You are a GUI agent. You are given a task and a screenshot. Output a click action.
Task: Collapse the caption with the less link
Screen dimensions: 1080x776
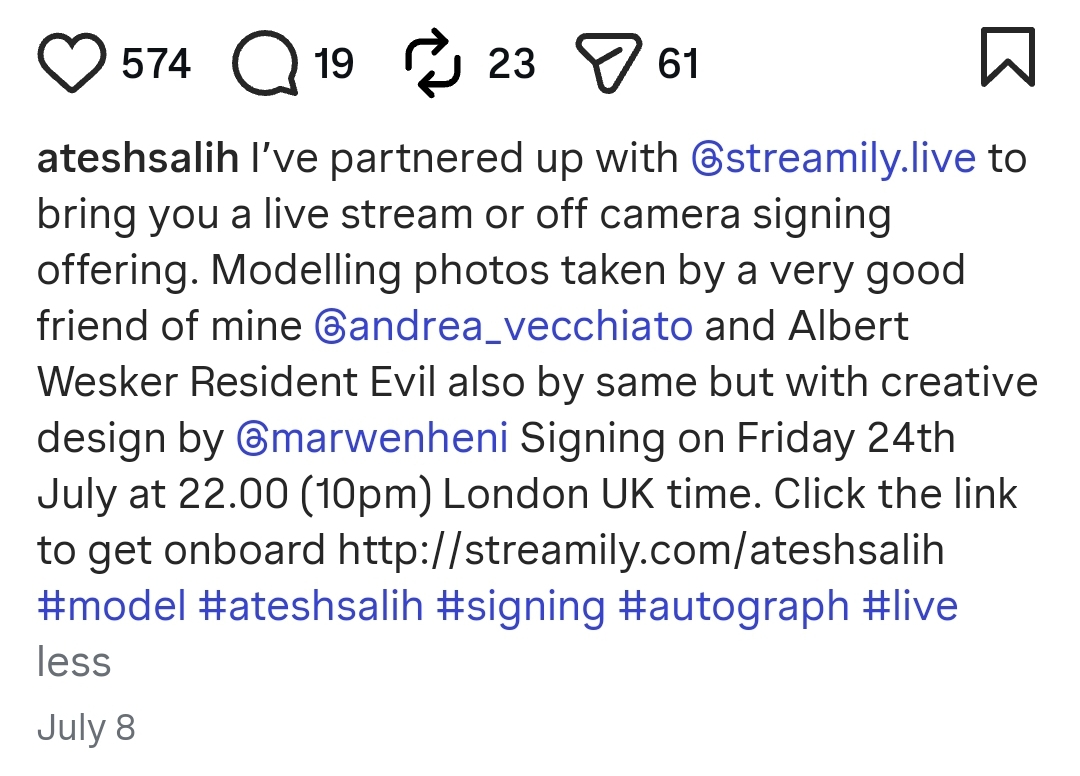(74, 662)
